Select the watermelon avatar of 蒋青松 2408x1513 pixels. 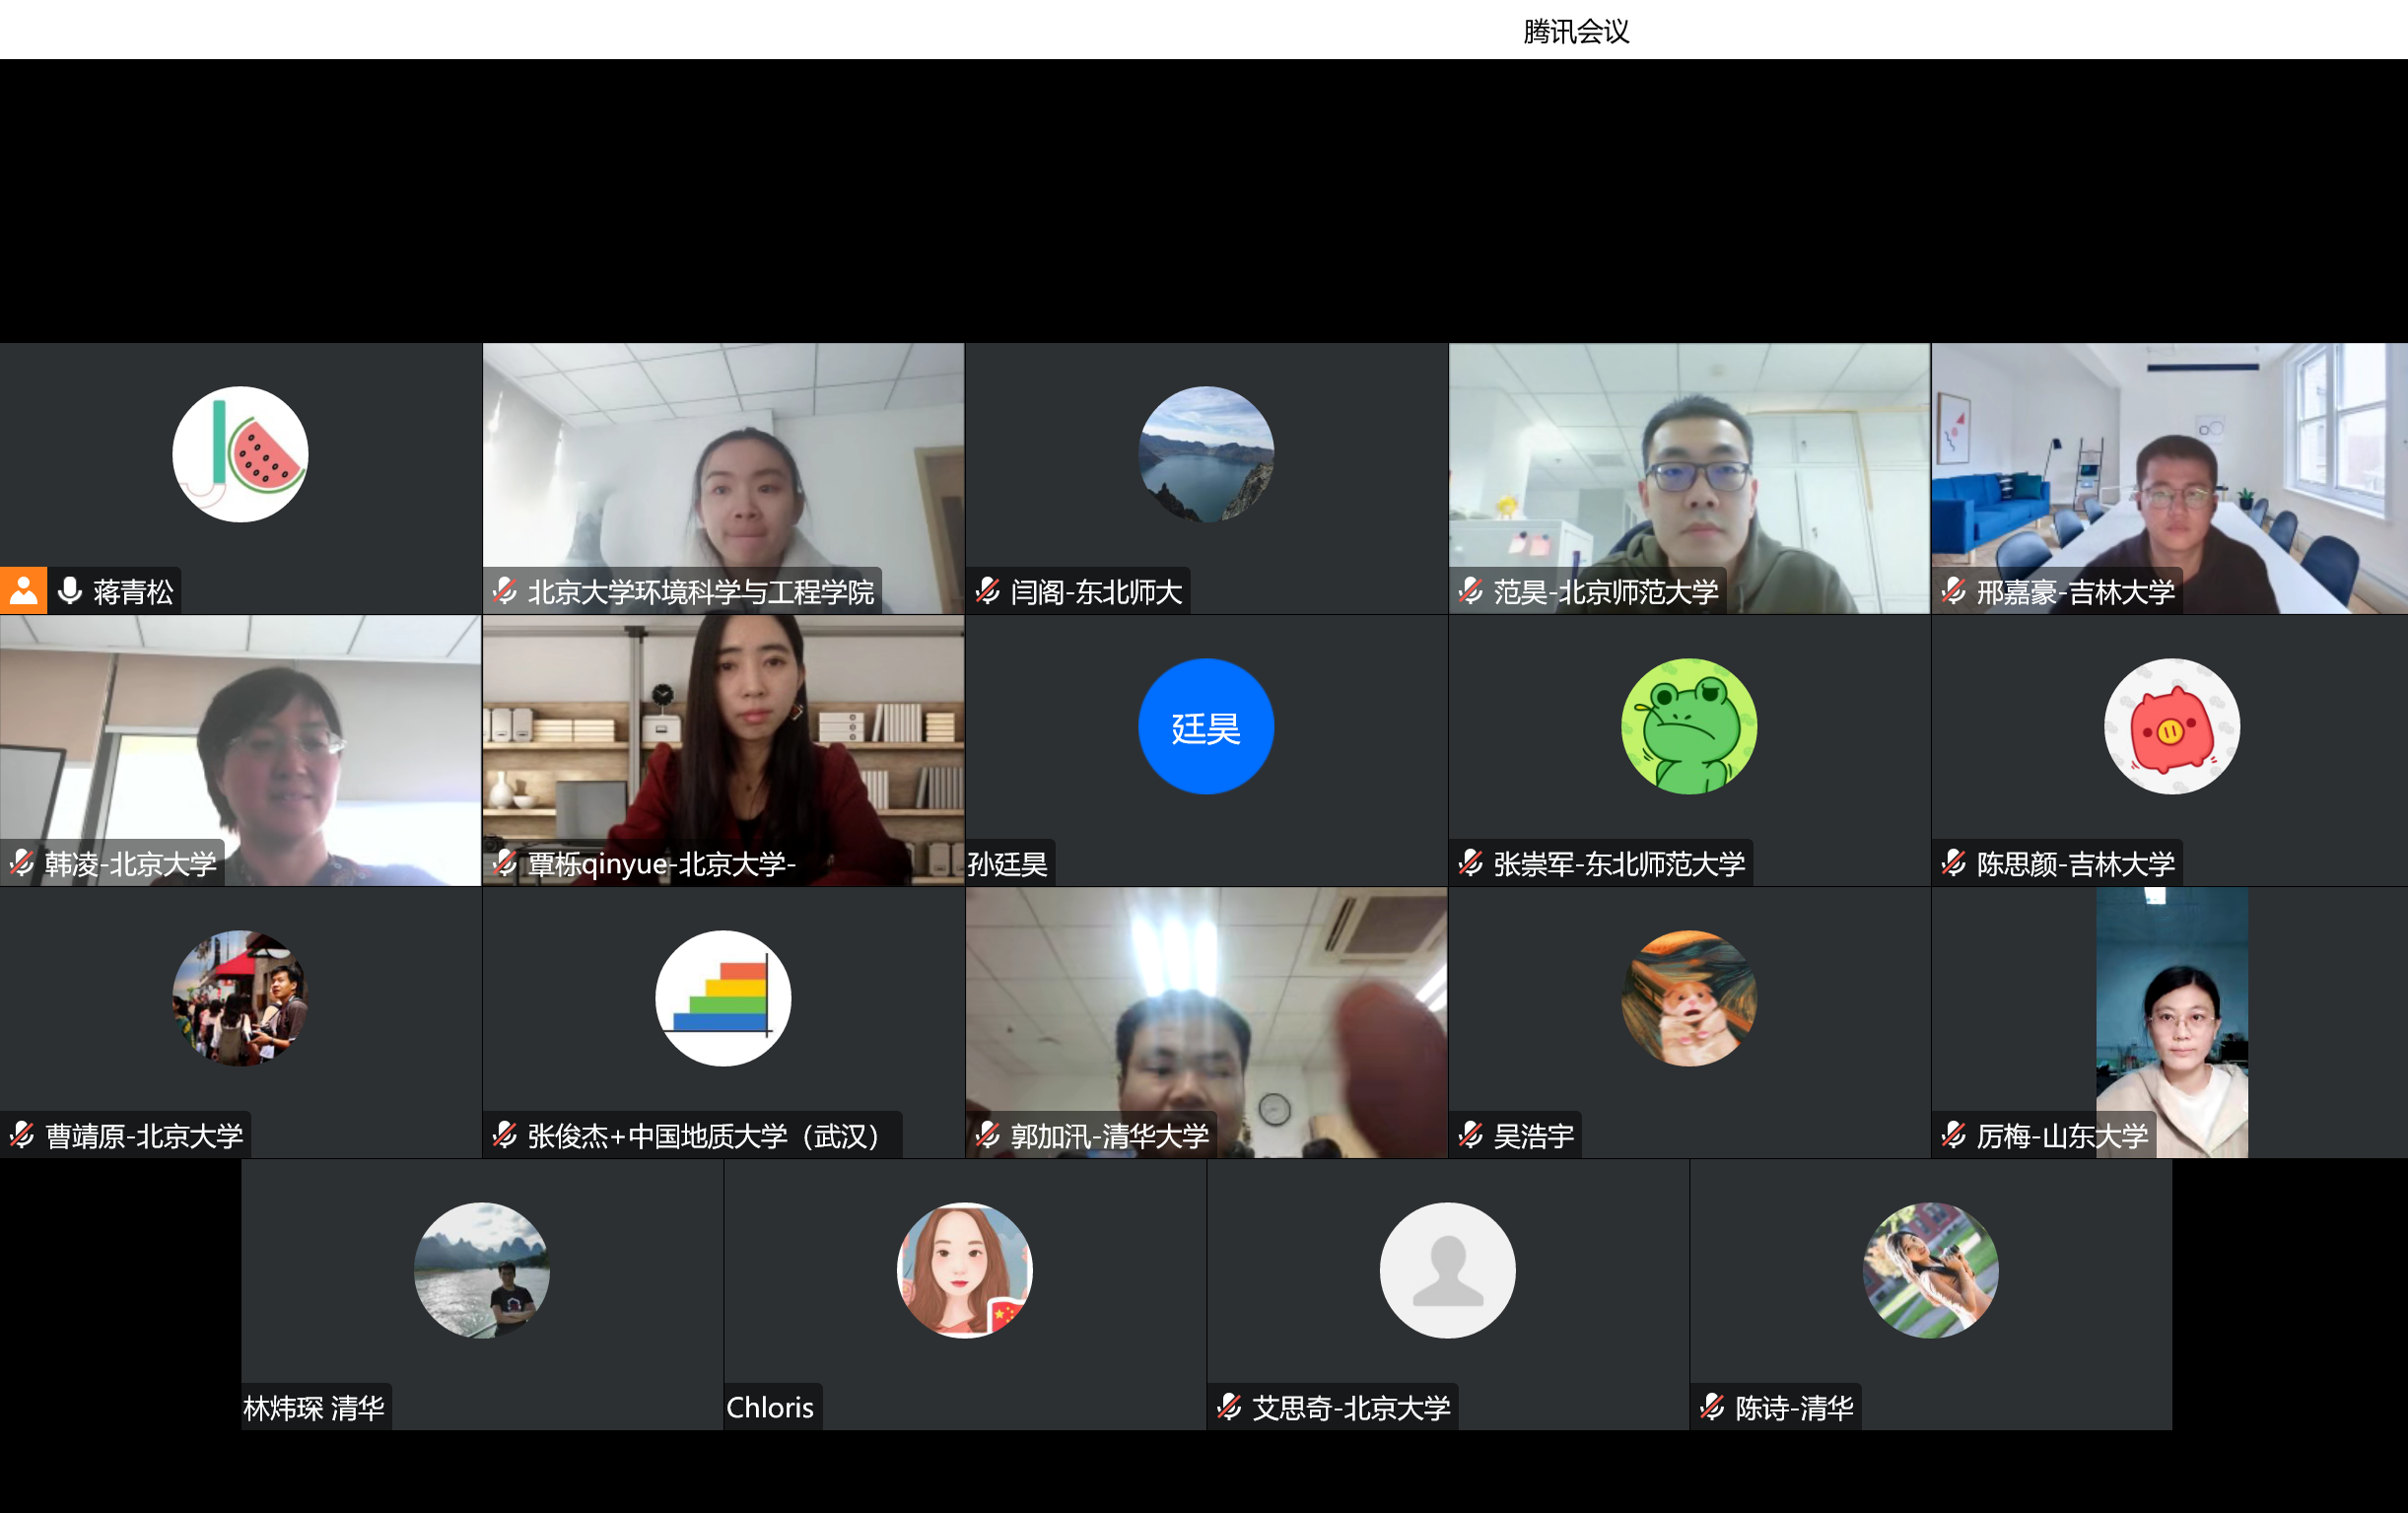point(240,454)
